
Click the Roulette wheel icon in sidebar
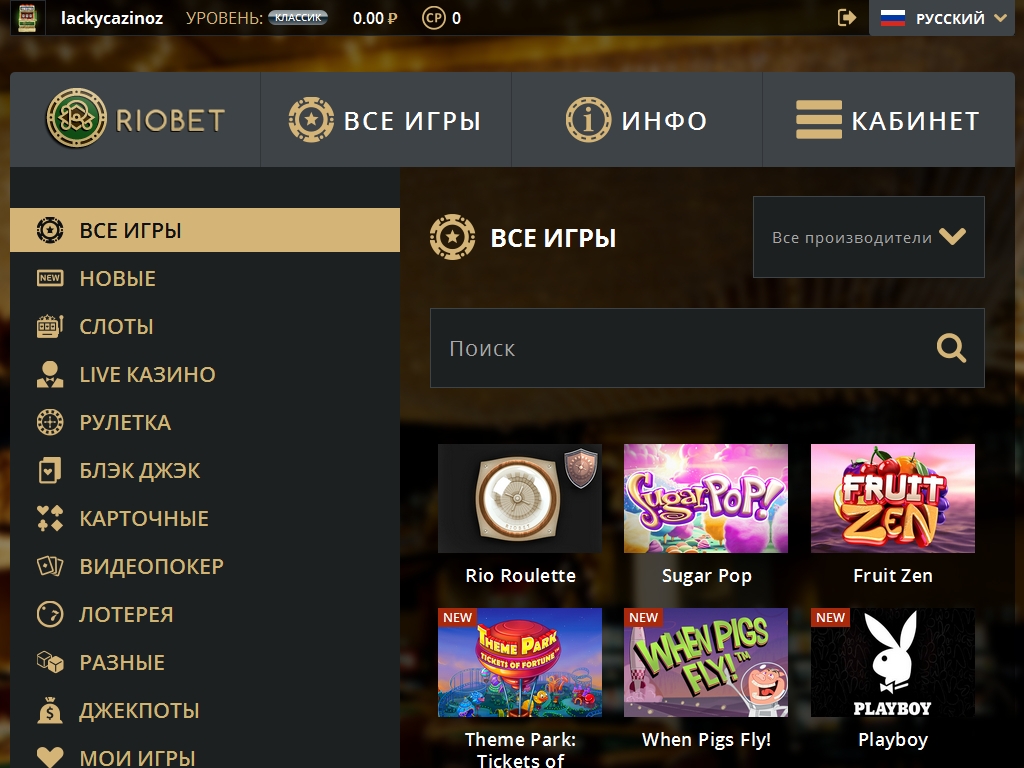(x=50, y=423)
